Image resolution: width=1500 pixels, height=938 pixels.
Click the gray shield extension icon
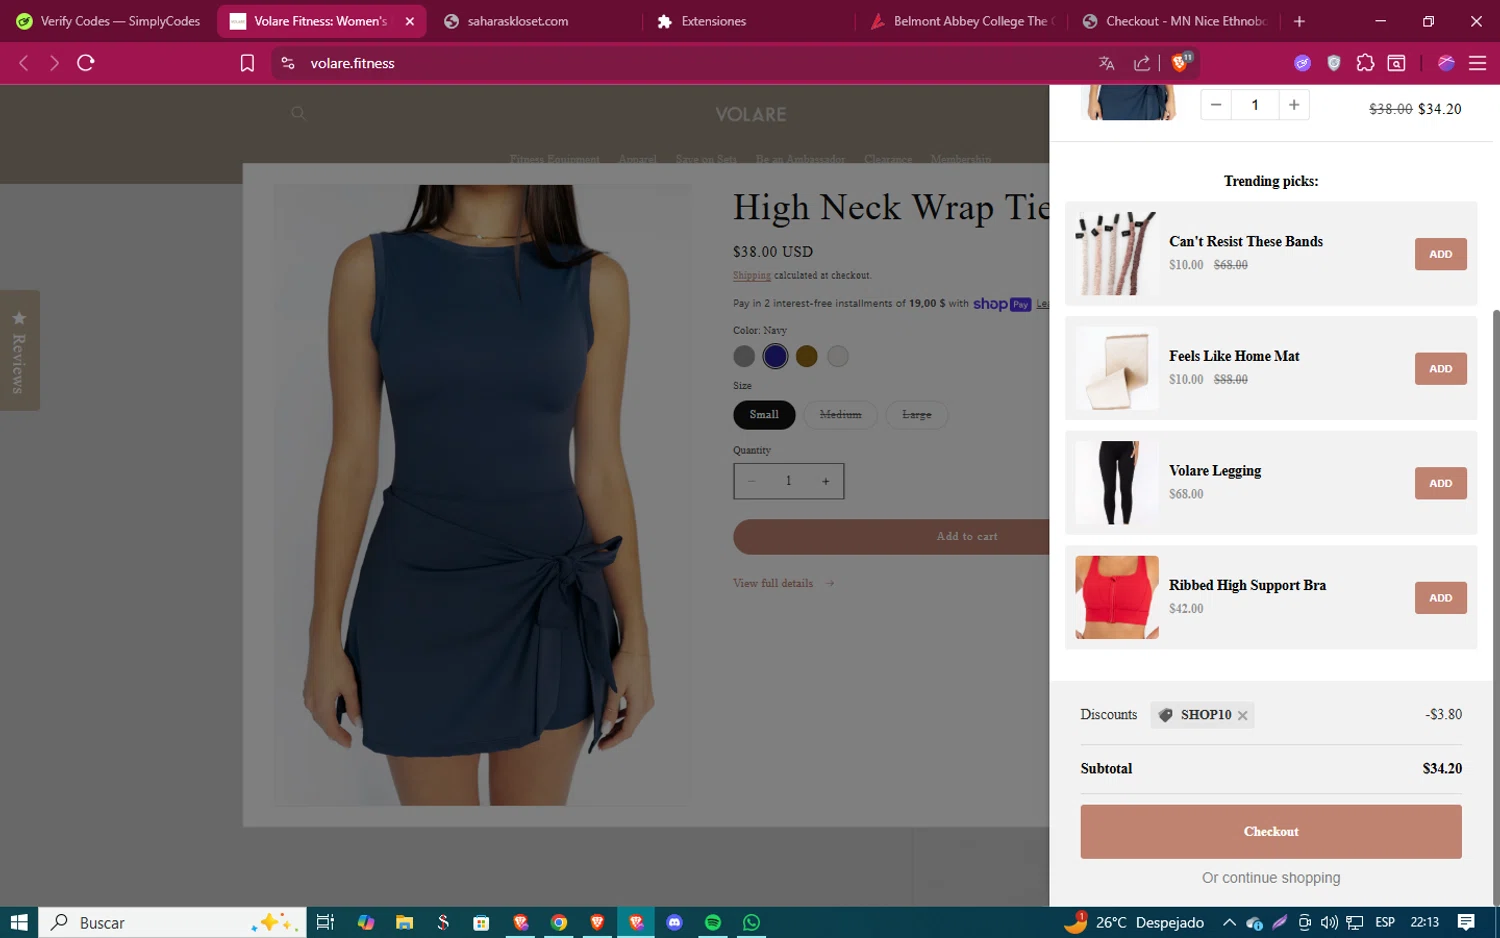pyautogui.click(x=1334, y=63)
